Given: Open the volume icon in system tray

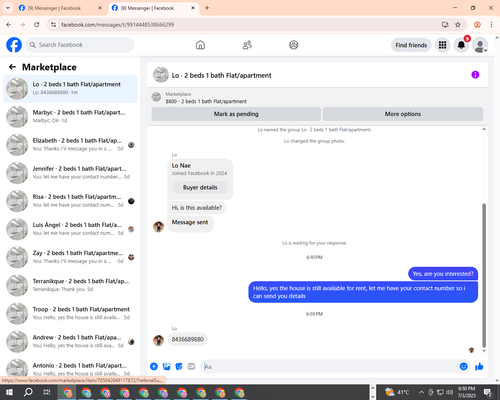Looking at the screenshot, I should [450, 392].
